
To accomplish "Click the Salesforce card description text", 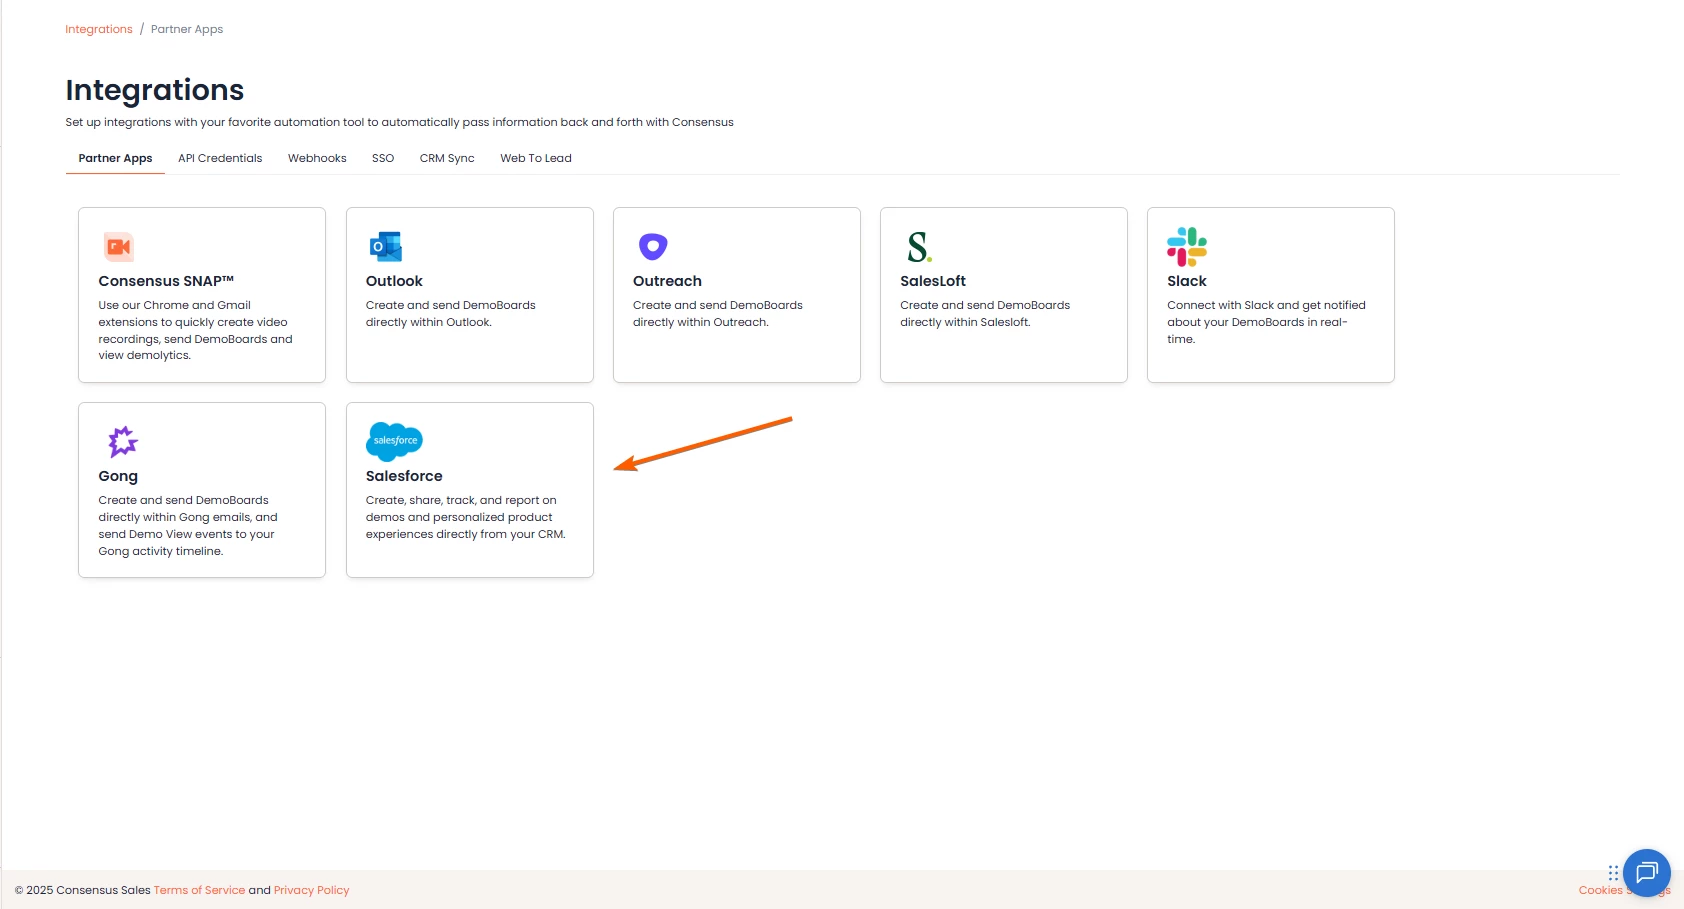I will pos(466,517).
